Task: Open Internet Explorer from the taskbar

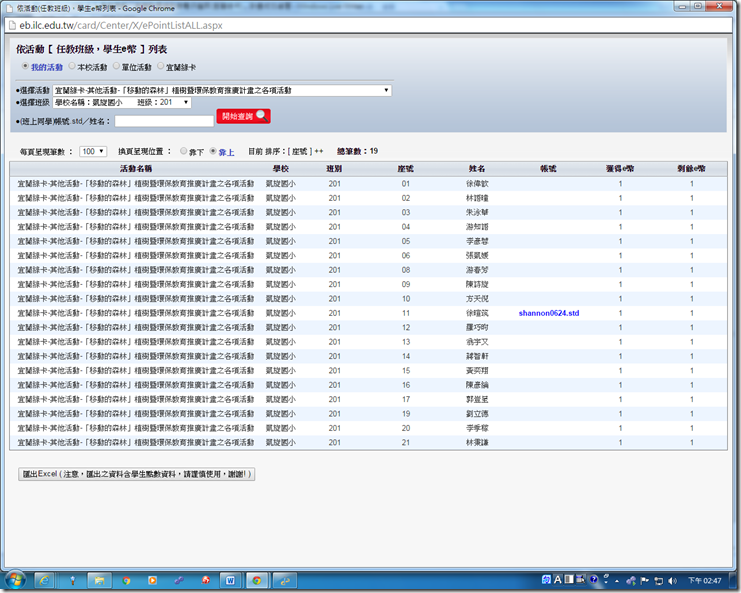Action: [46, 579]
